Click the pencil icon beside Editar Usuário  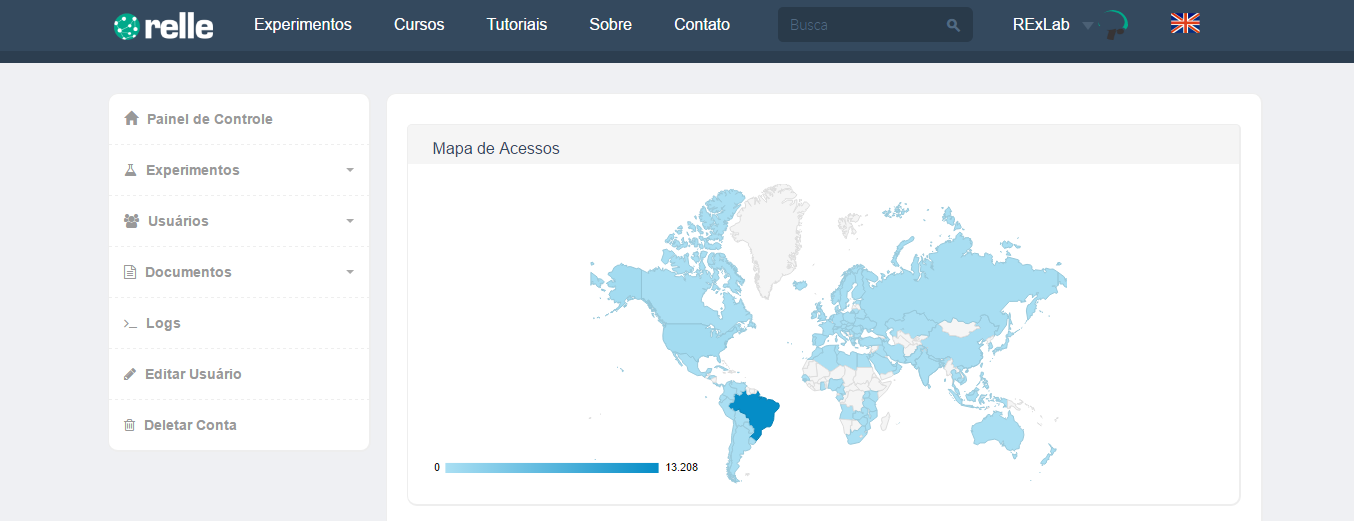tap(129, 374)
